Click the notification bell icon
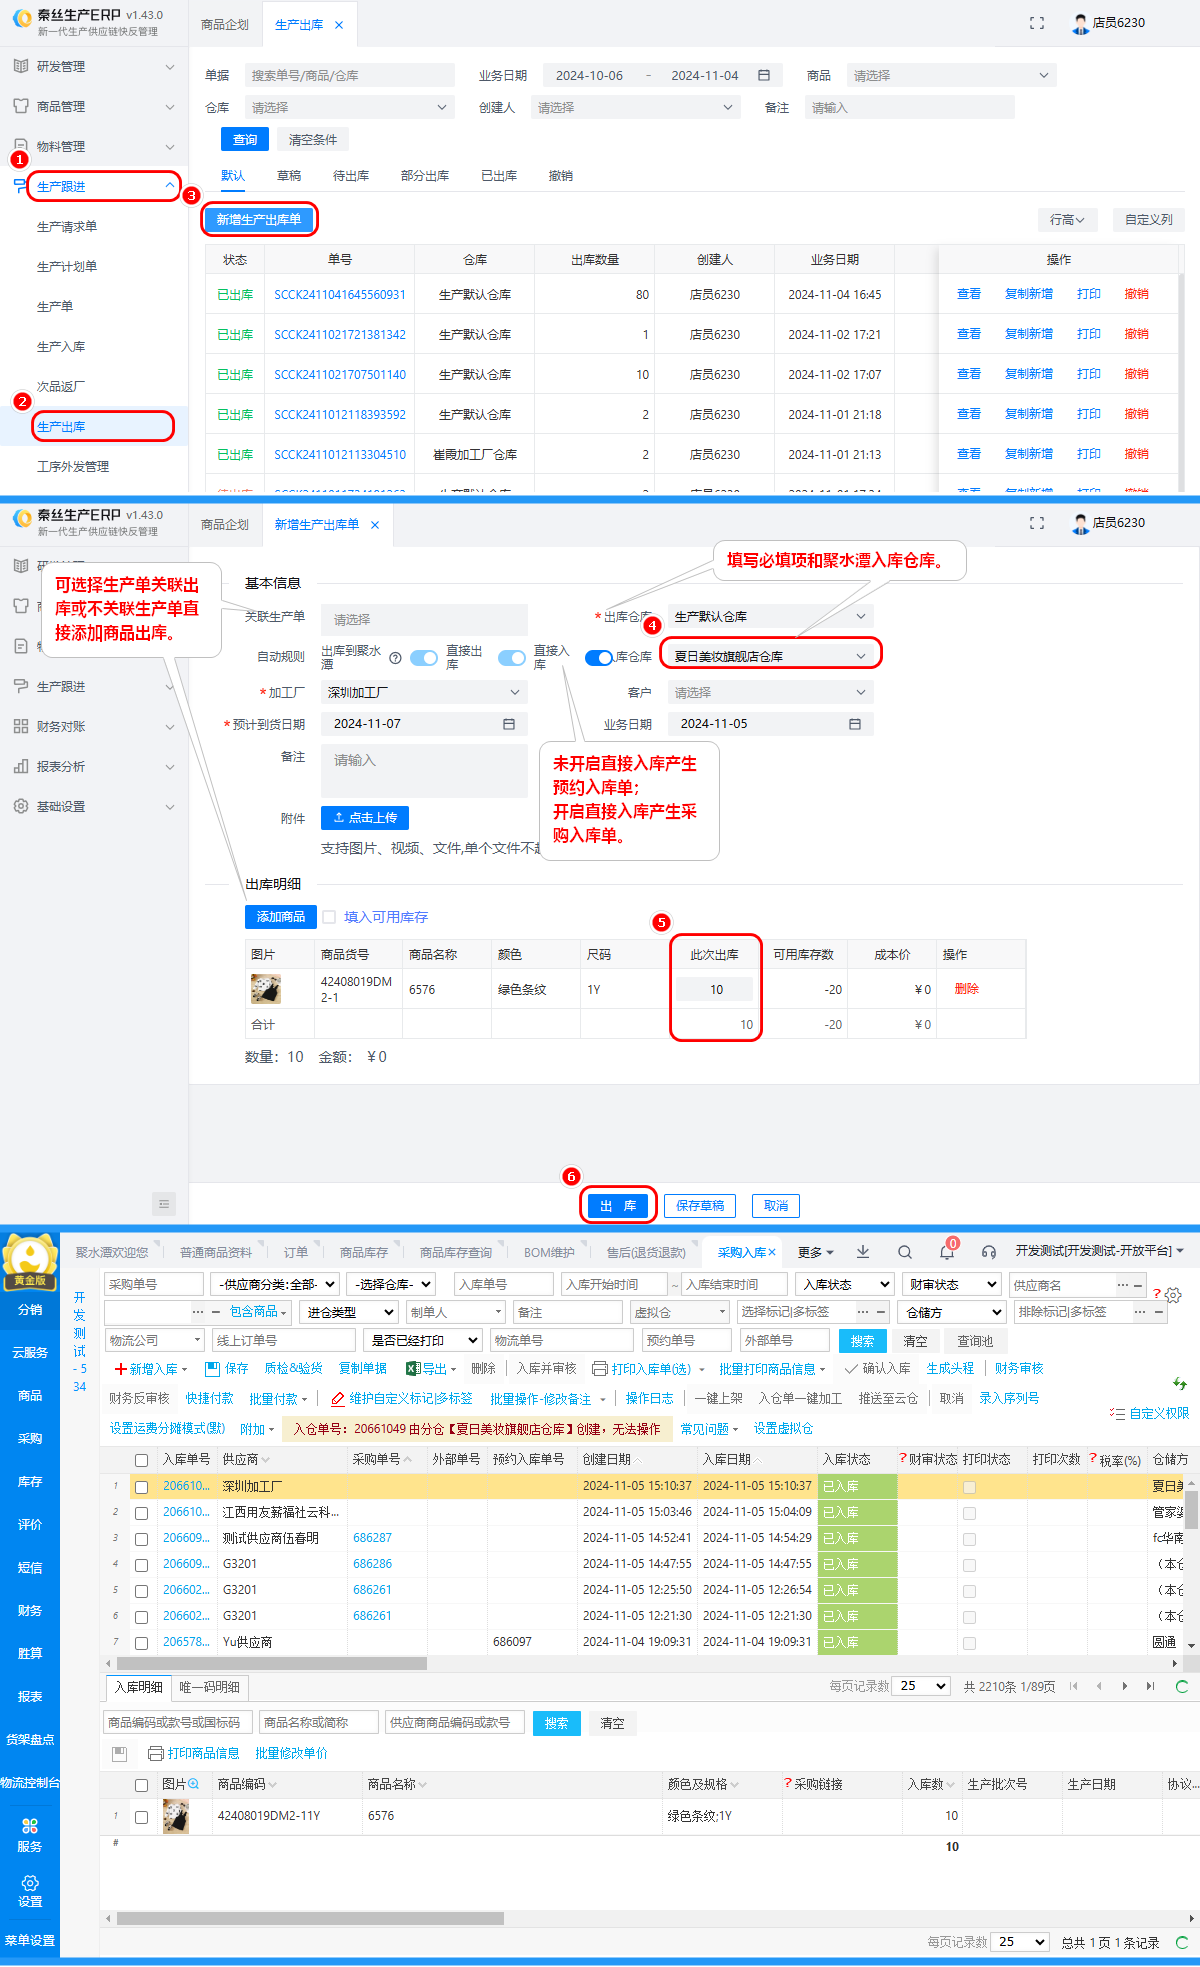Viewport: 1200px width, 1967px height. [x=946, y=1252]
